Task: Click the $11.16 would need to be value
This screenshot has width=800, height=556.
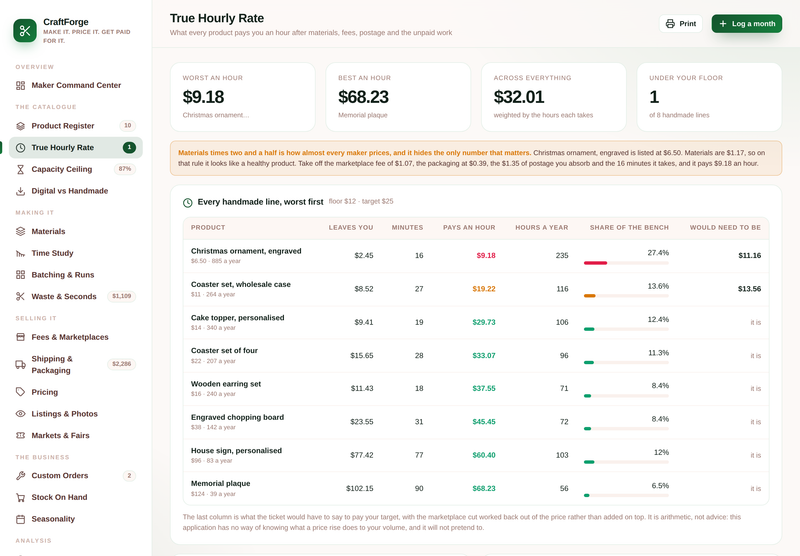Action: tap(749, 256)
